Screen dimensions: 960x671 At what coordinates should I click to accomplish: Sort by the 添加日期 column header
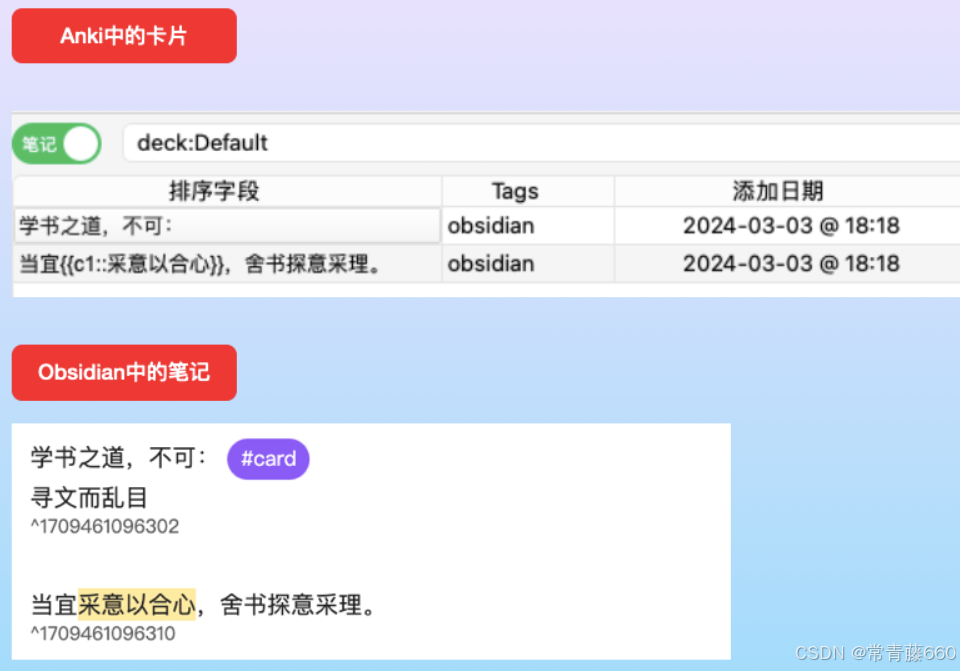(x=787, y=192)
